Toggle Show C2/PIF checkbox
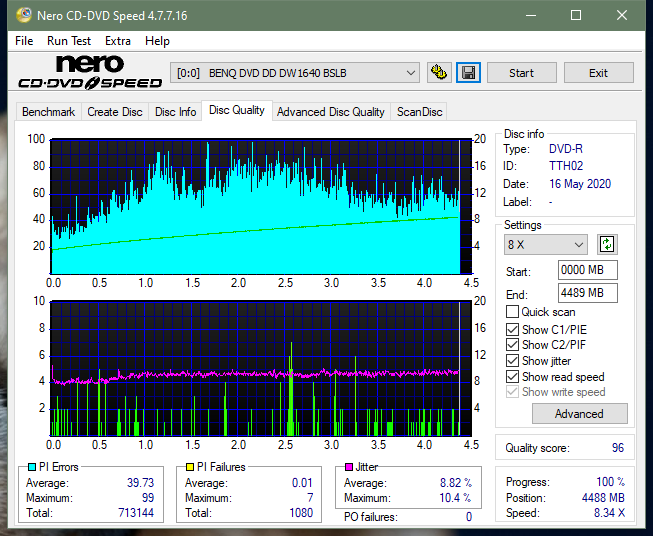The width and height of the screenshot is (653, 536). (512, 345)
